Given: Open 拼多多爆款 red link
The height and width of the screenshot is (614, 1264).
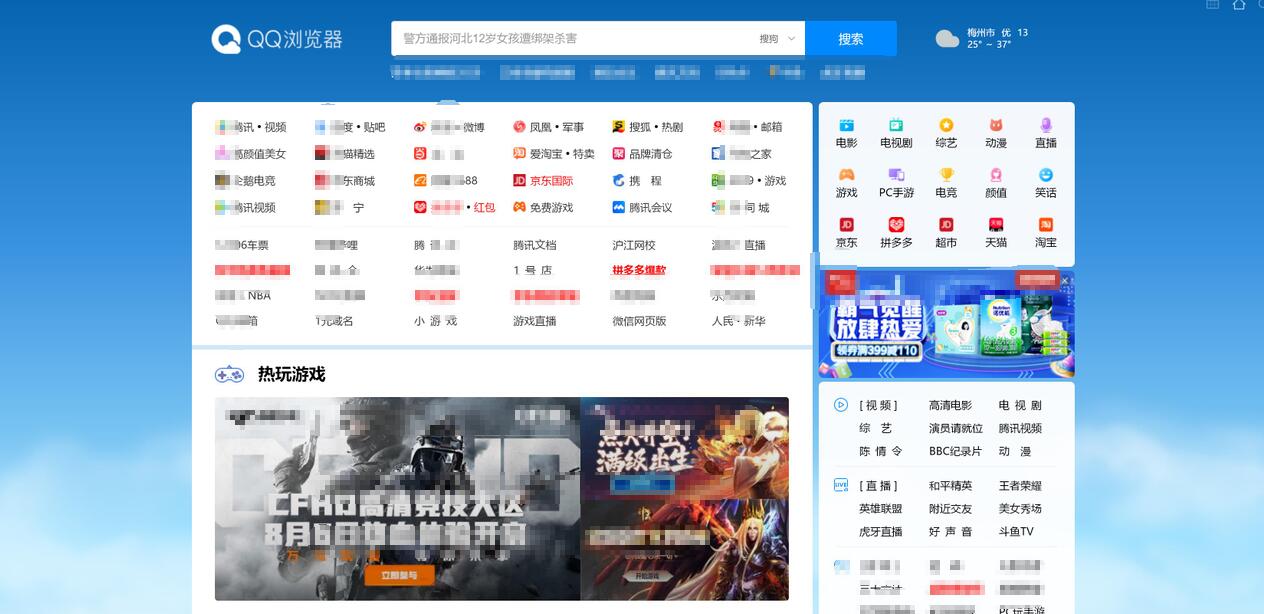Looking at the screenshot, I should [639, 270].
